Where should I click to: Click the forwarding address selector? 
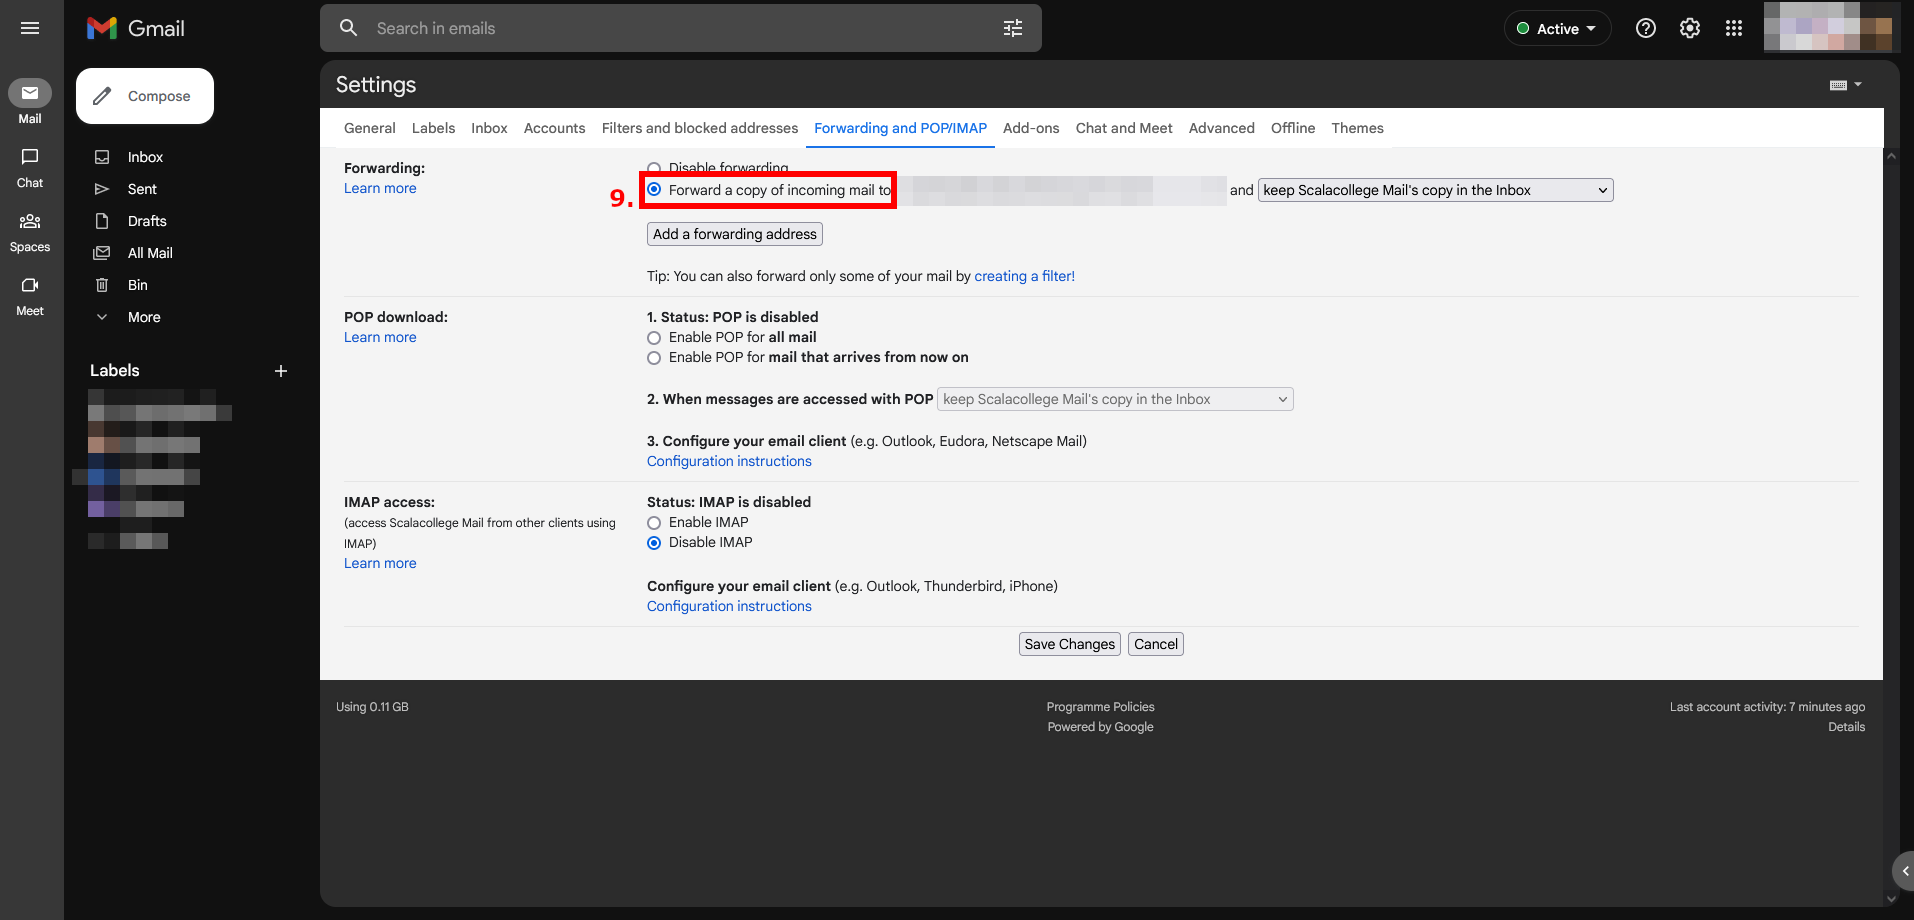pos(1060,190)
